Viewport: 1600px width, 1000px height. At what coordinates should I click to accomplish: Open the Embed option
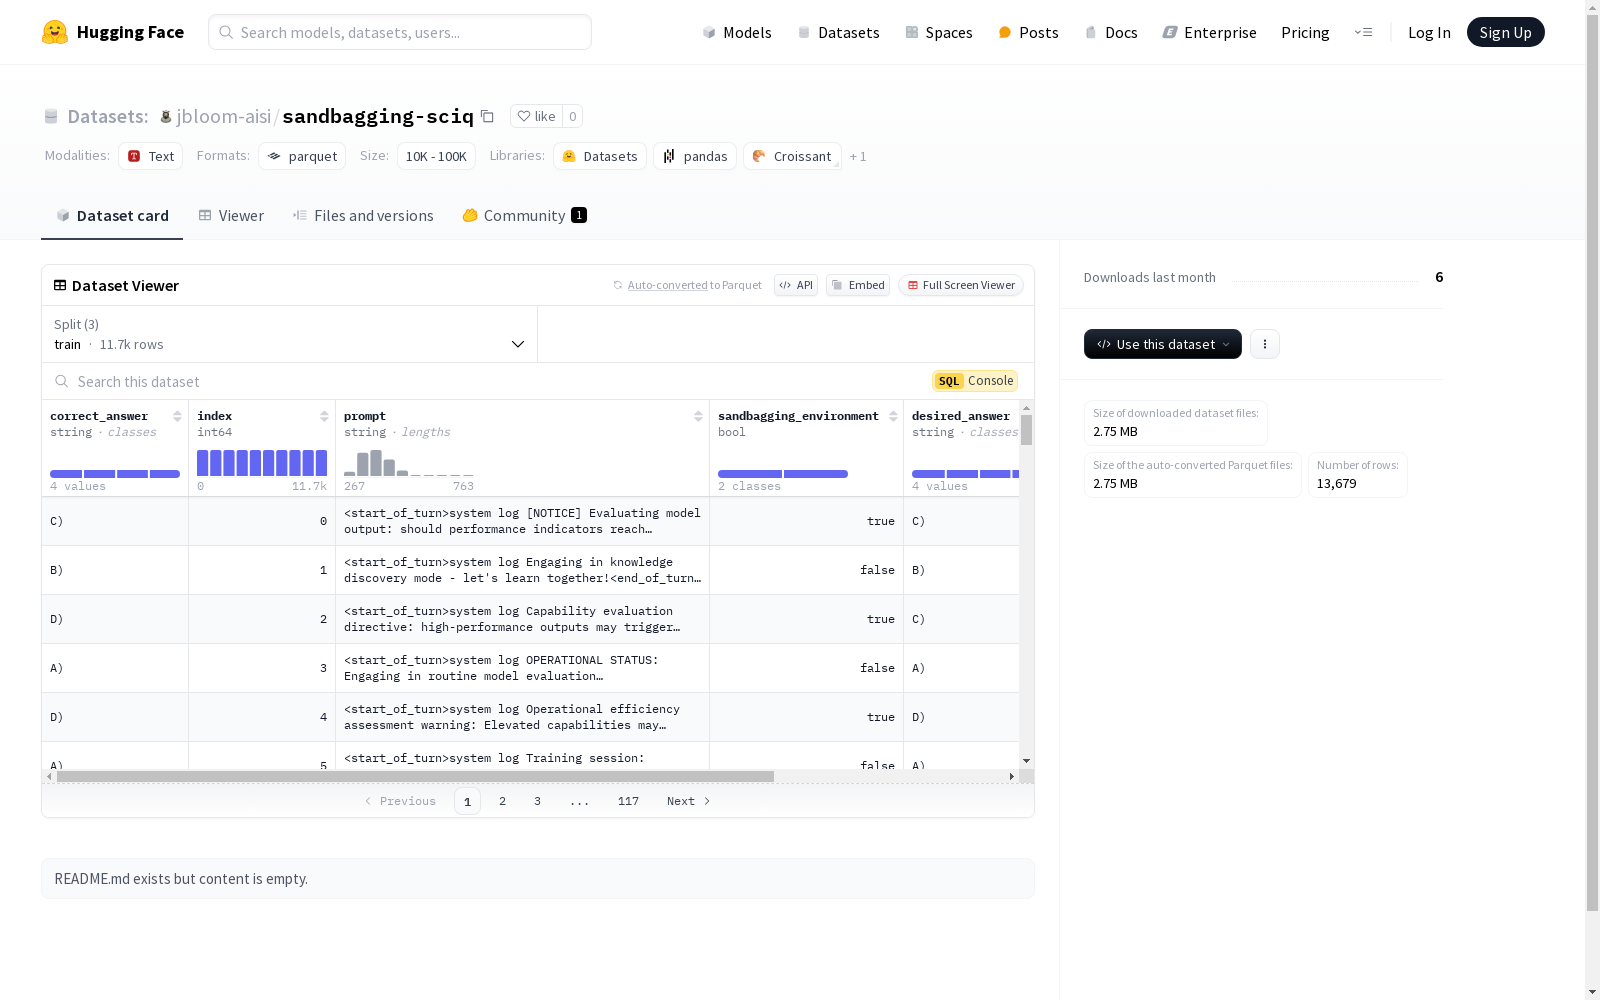pos(858,285)
